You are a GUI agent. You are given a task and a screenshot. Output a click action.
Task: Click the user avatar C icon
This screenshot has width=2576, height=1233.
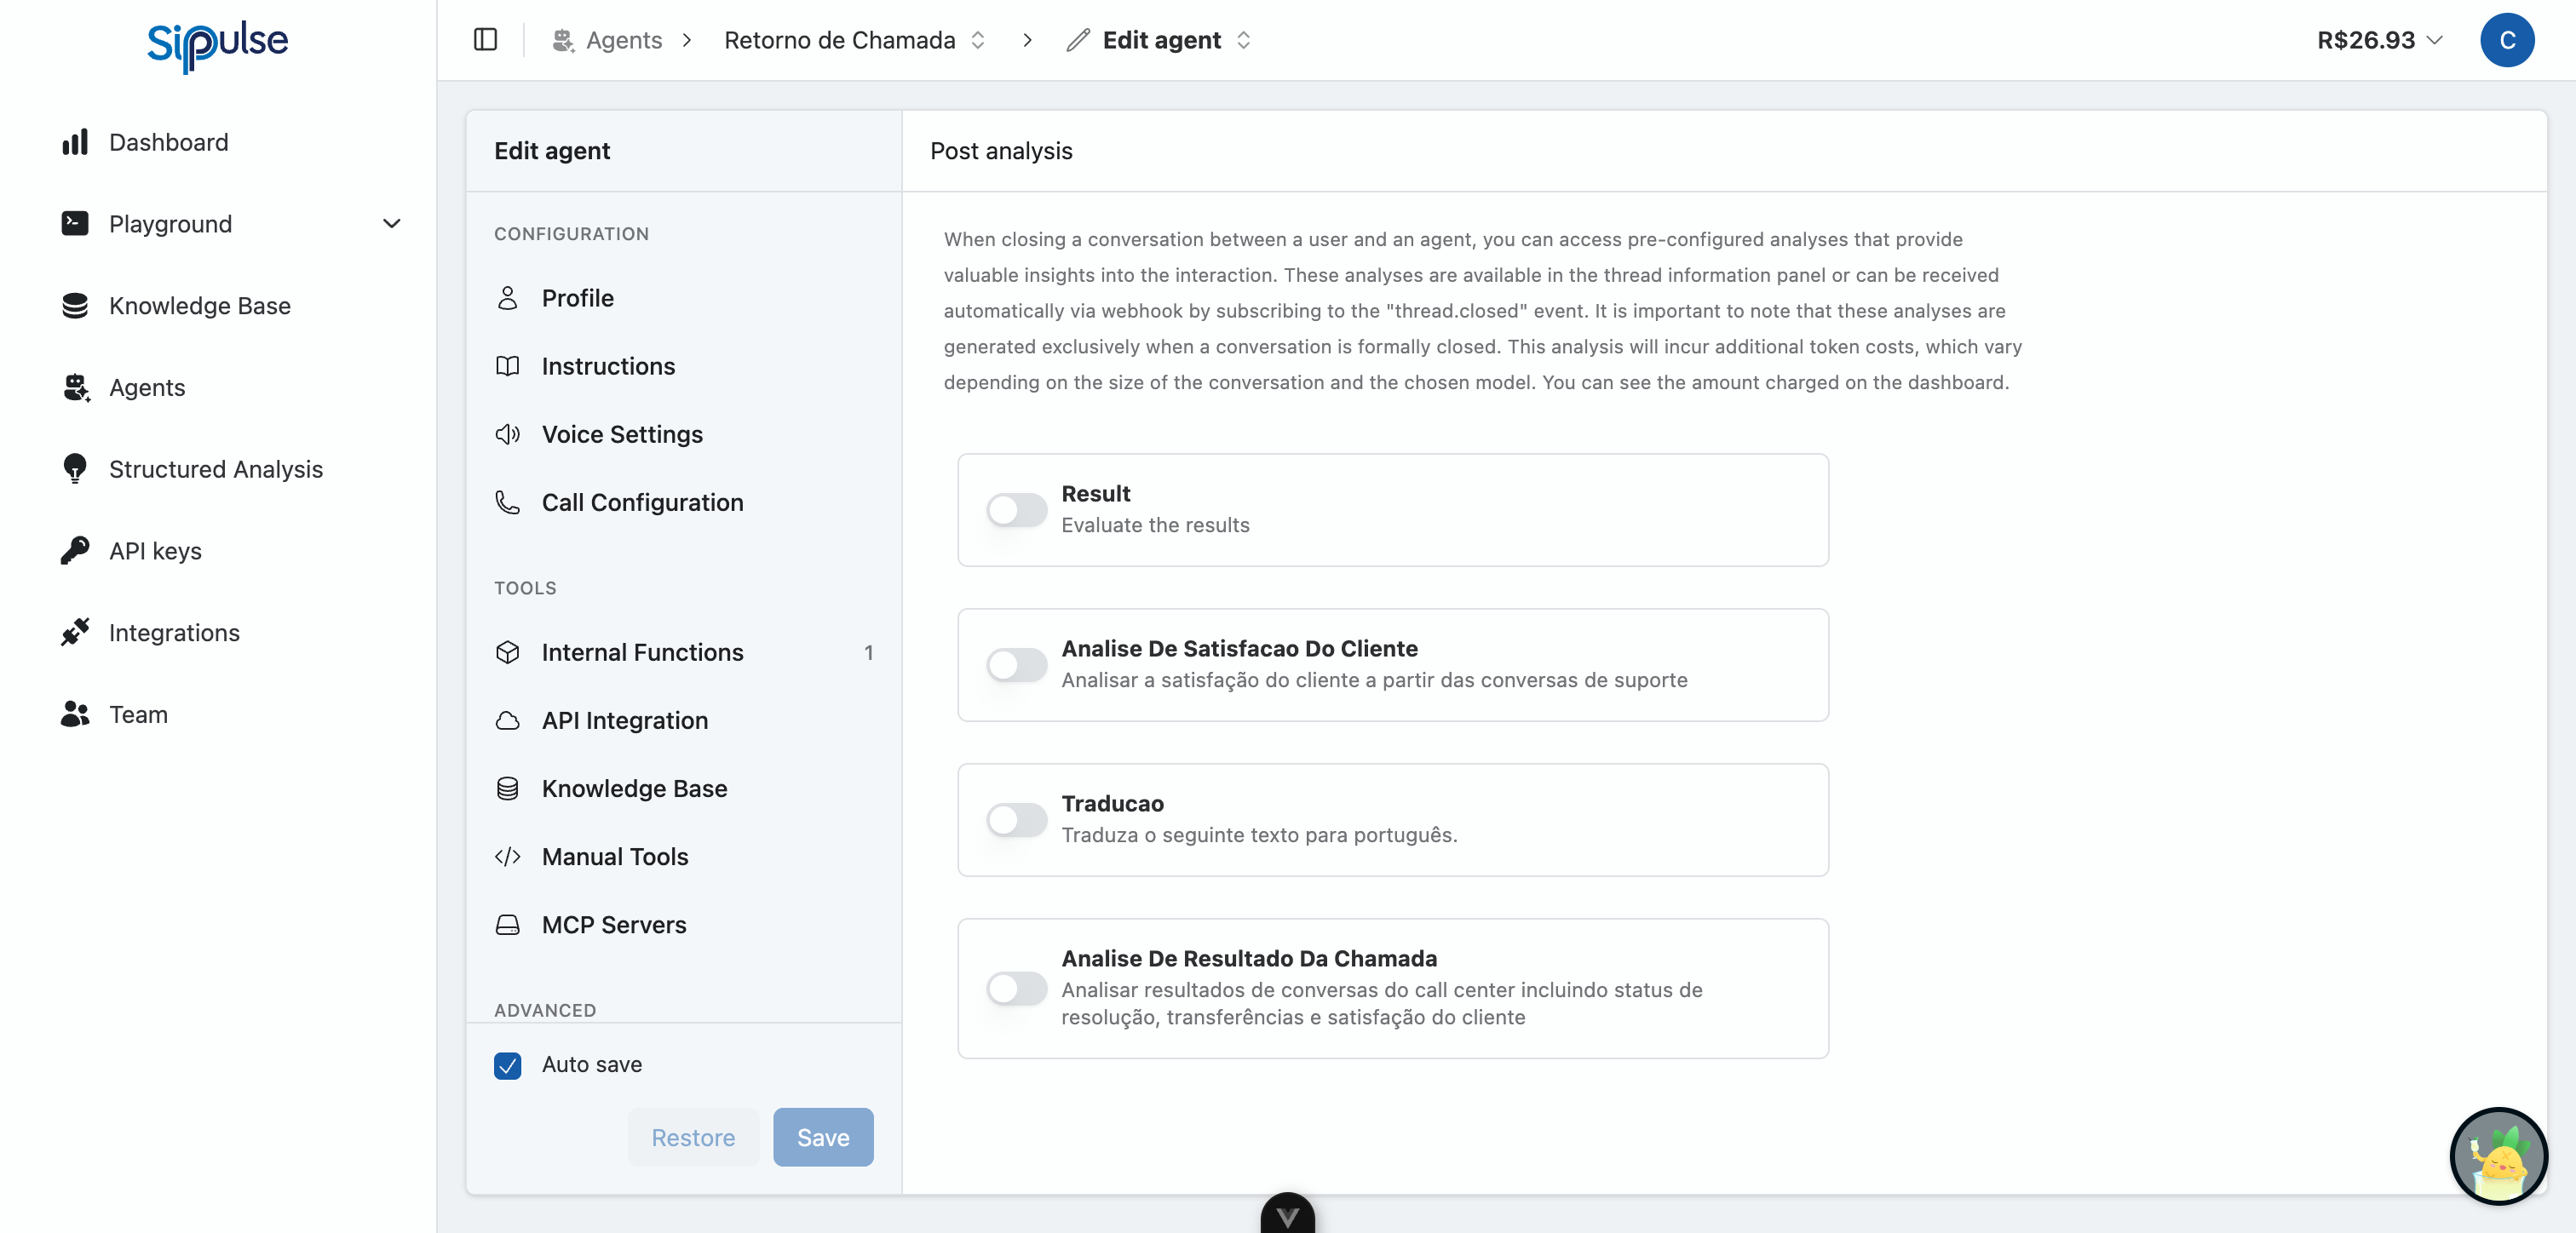(x=2506, y=40)
